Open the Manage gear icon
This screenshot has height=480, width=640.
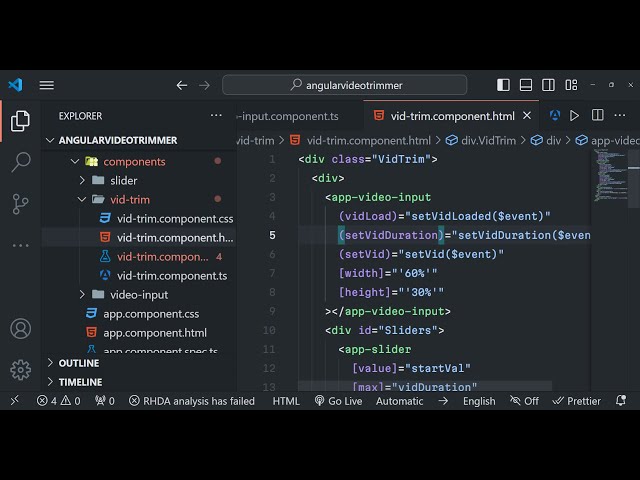click(20, 370)
